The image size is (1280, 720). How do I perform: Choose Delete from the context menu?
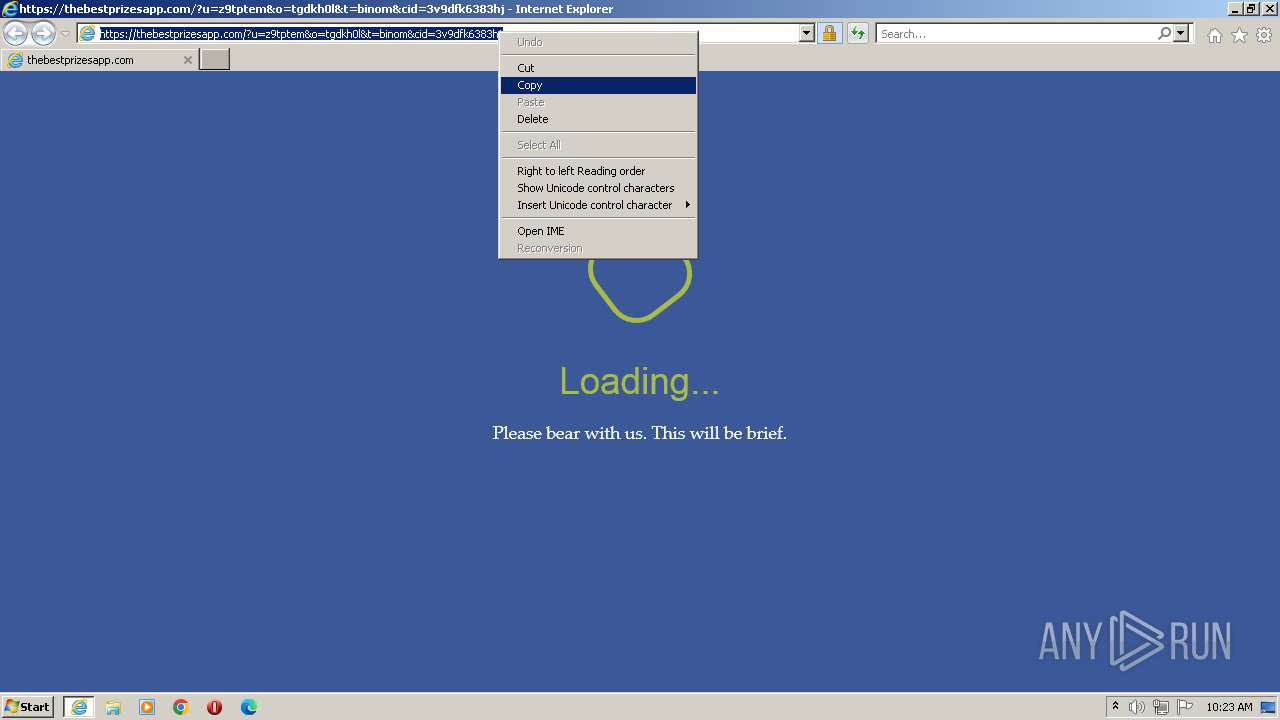[598, 119]
